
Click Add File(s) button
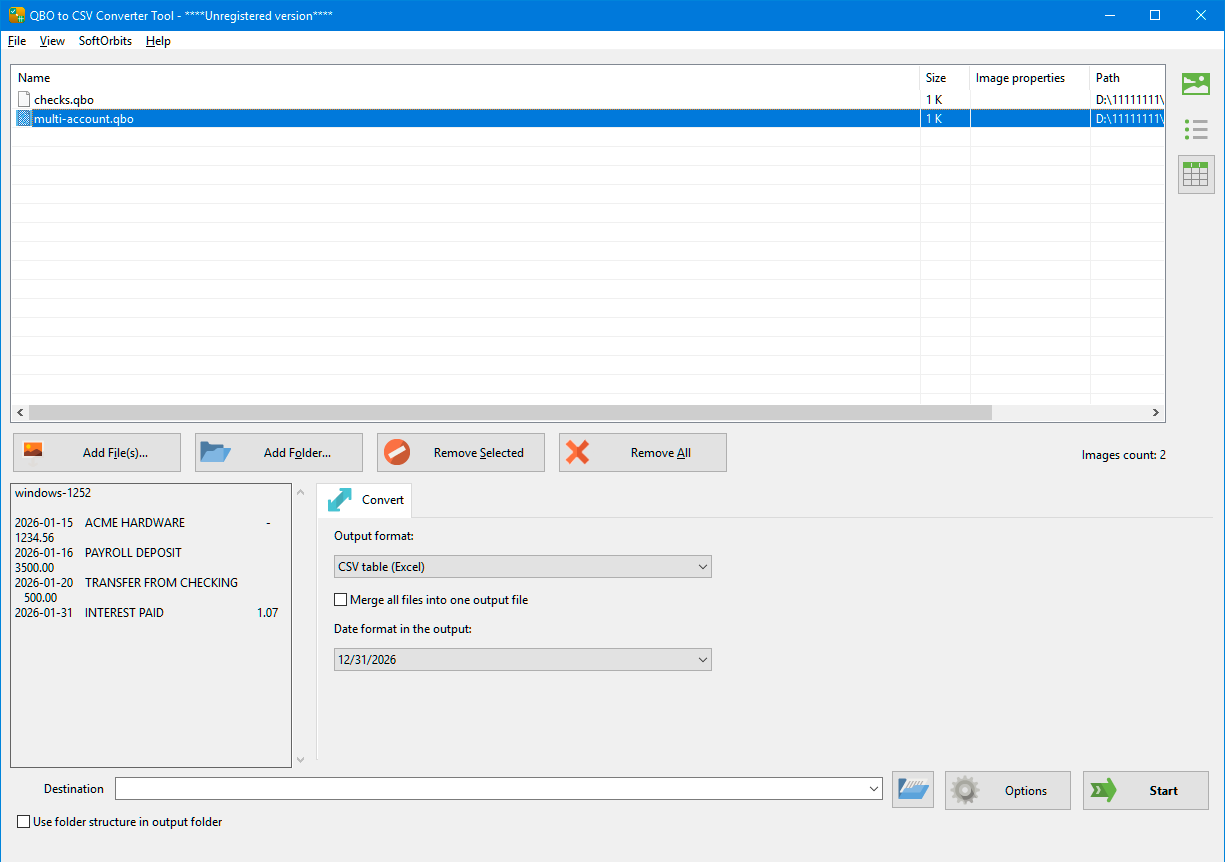[x=97, y=452]
